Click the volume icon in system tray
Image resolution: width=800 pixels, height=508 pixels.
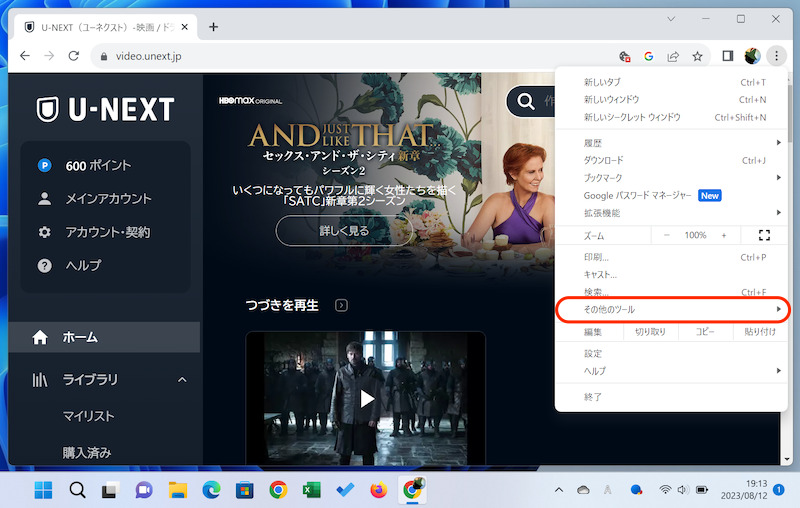coord(683,490)
